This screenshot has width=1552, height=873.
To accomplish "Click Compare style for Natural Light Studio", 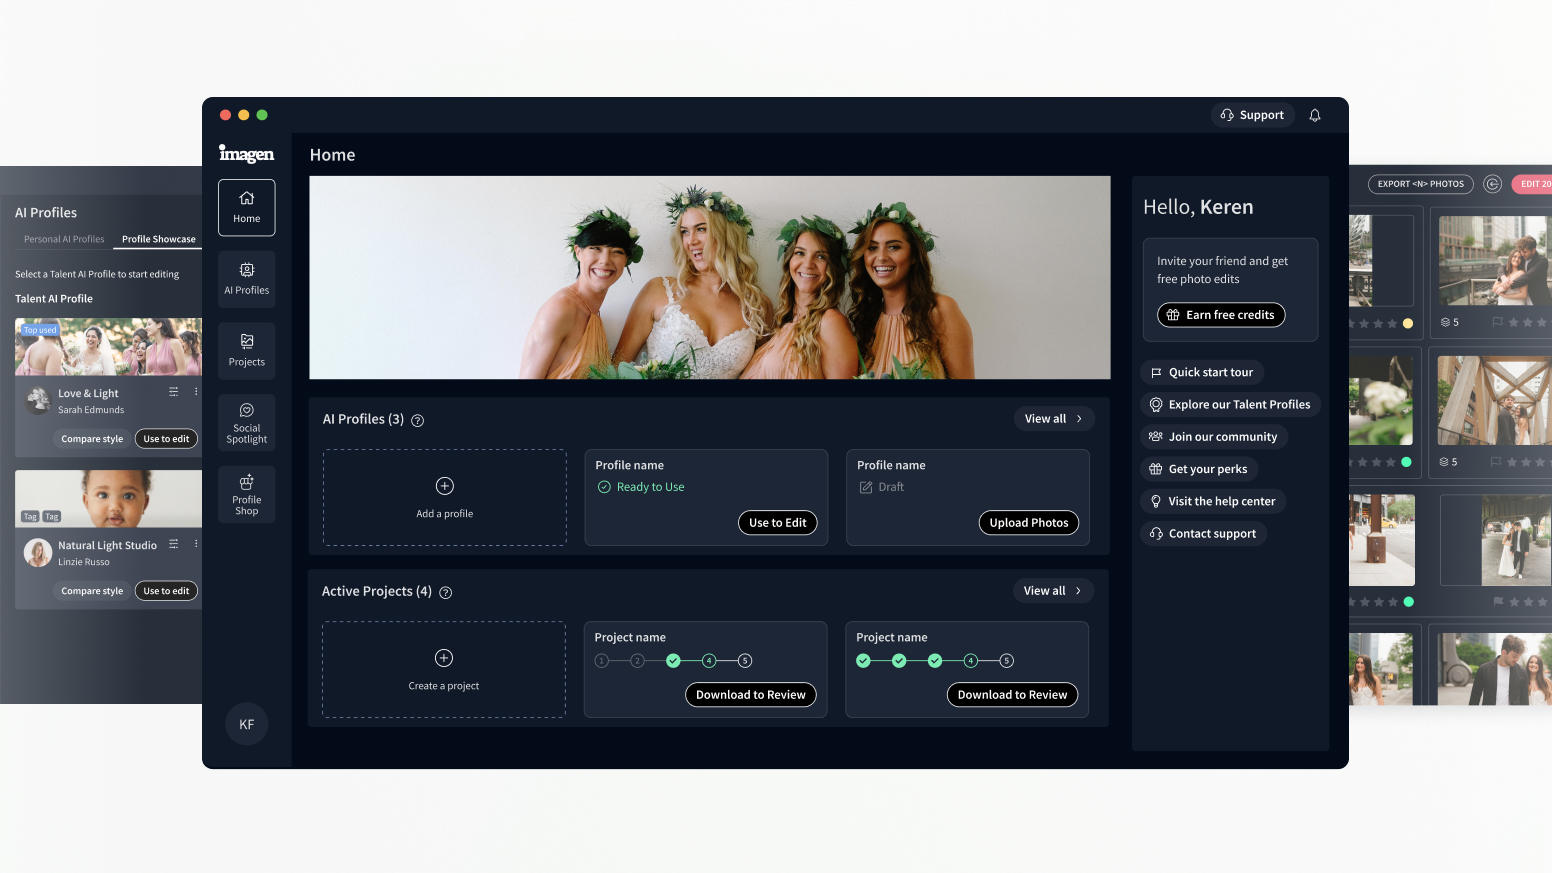I will 92,591.
